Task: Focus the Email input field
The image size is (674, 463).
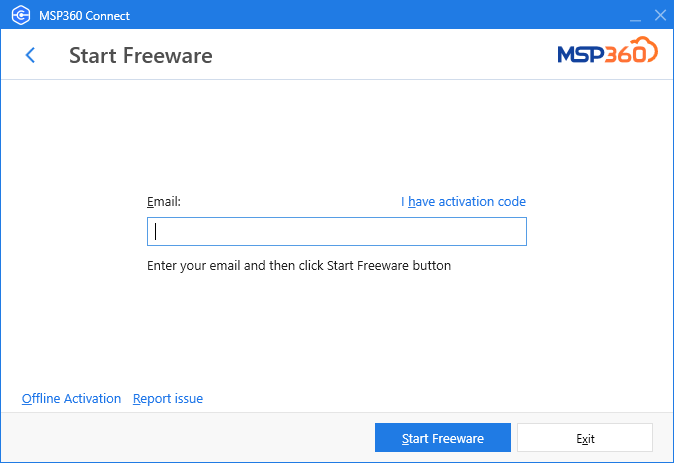Action: coord(337,231)
